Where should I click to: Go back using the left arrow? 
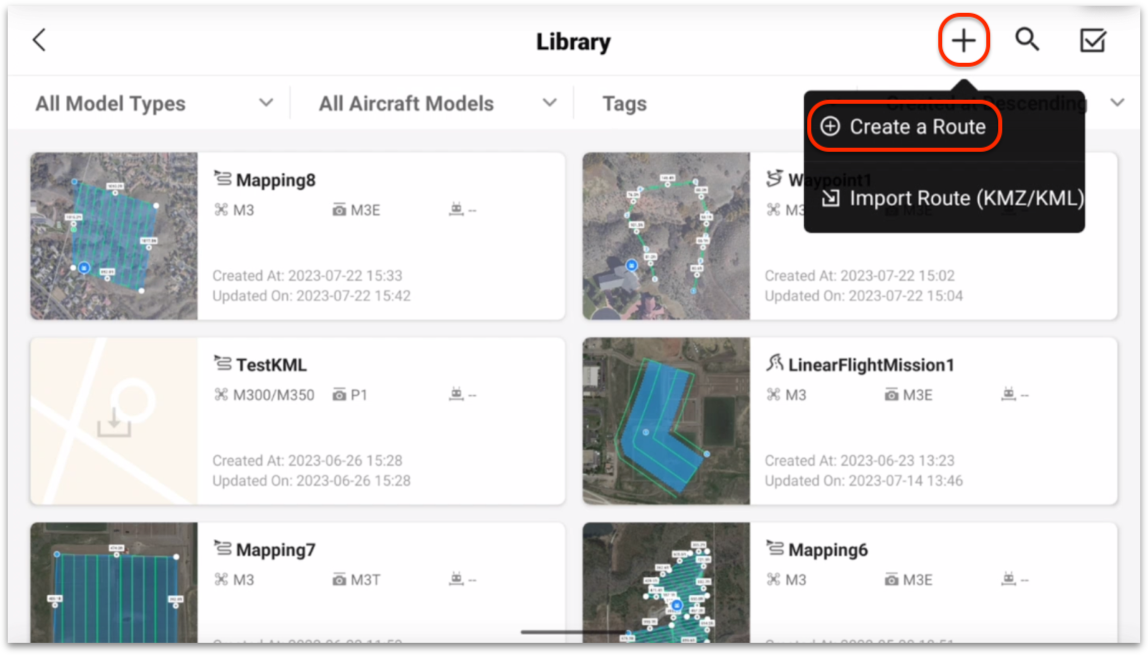(x=40, y=40)
